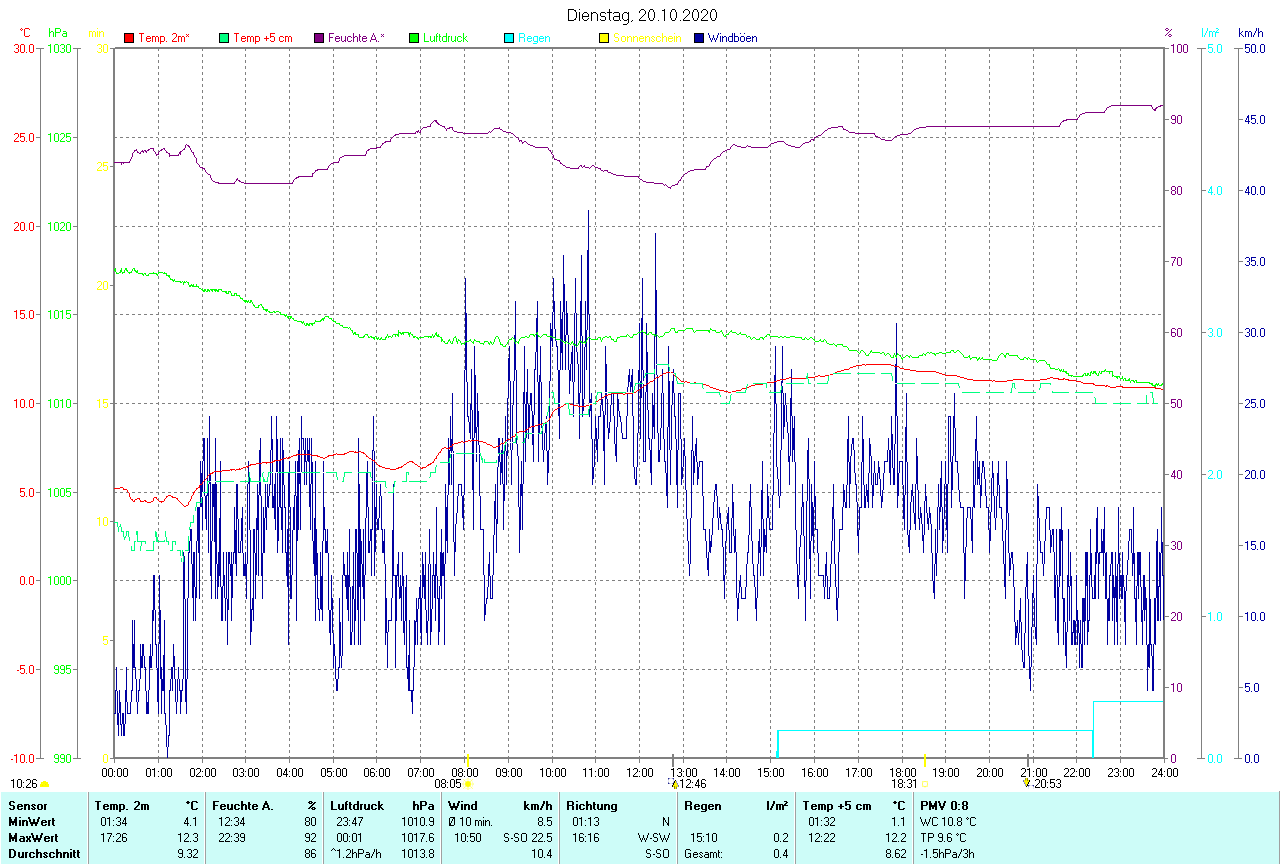The height and width of the screenshot is (864, 1280).
Task: Click the 'Temp +5 cm' legend label
Action: (x=263, y=38)
